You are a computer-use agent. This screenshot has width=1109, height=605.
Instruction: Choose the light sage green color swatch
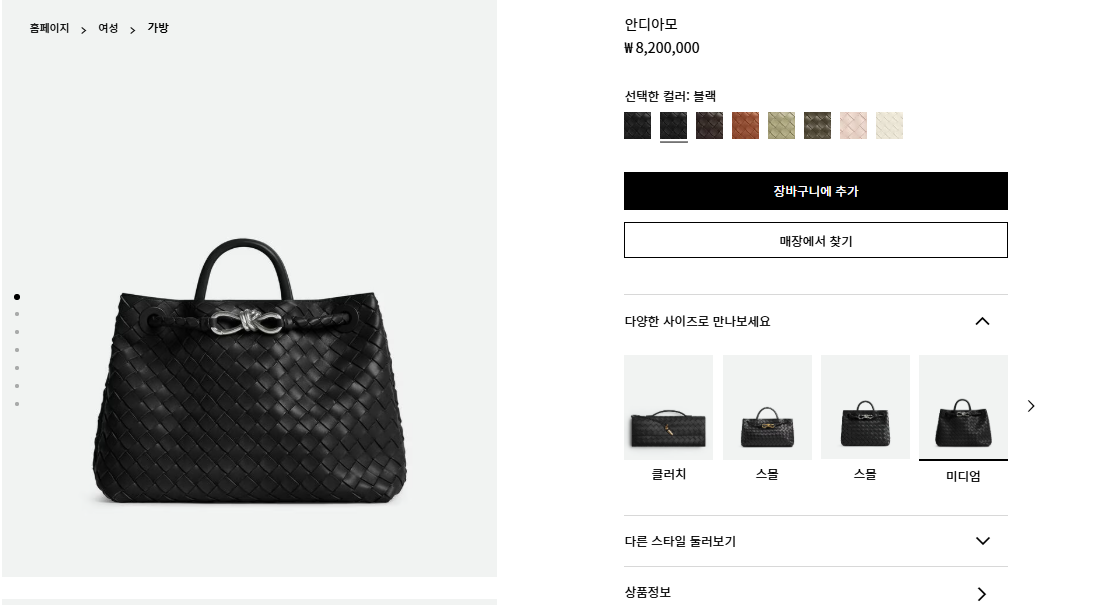[782, 125]
